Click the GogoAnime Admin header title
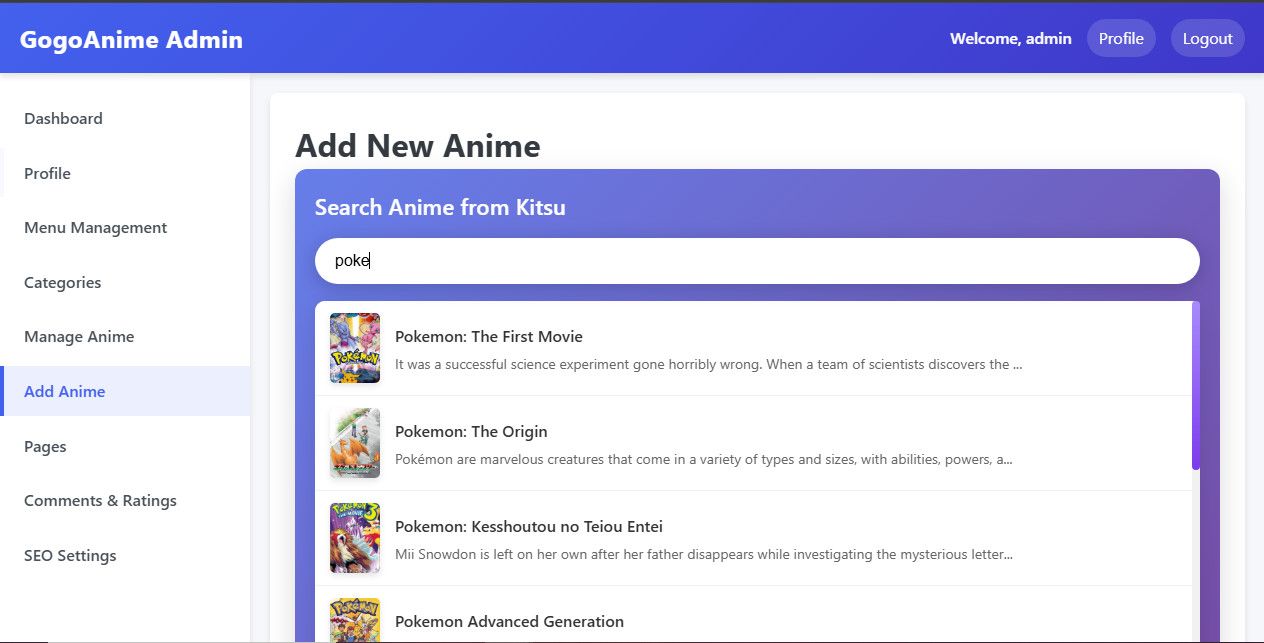The width and height of the screenshot is (1264, 643). pos(131,40)
